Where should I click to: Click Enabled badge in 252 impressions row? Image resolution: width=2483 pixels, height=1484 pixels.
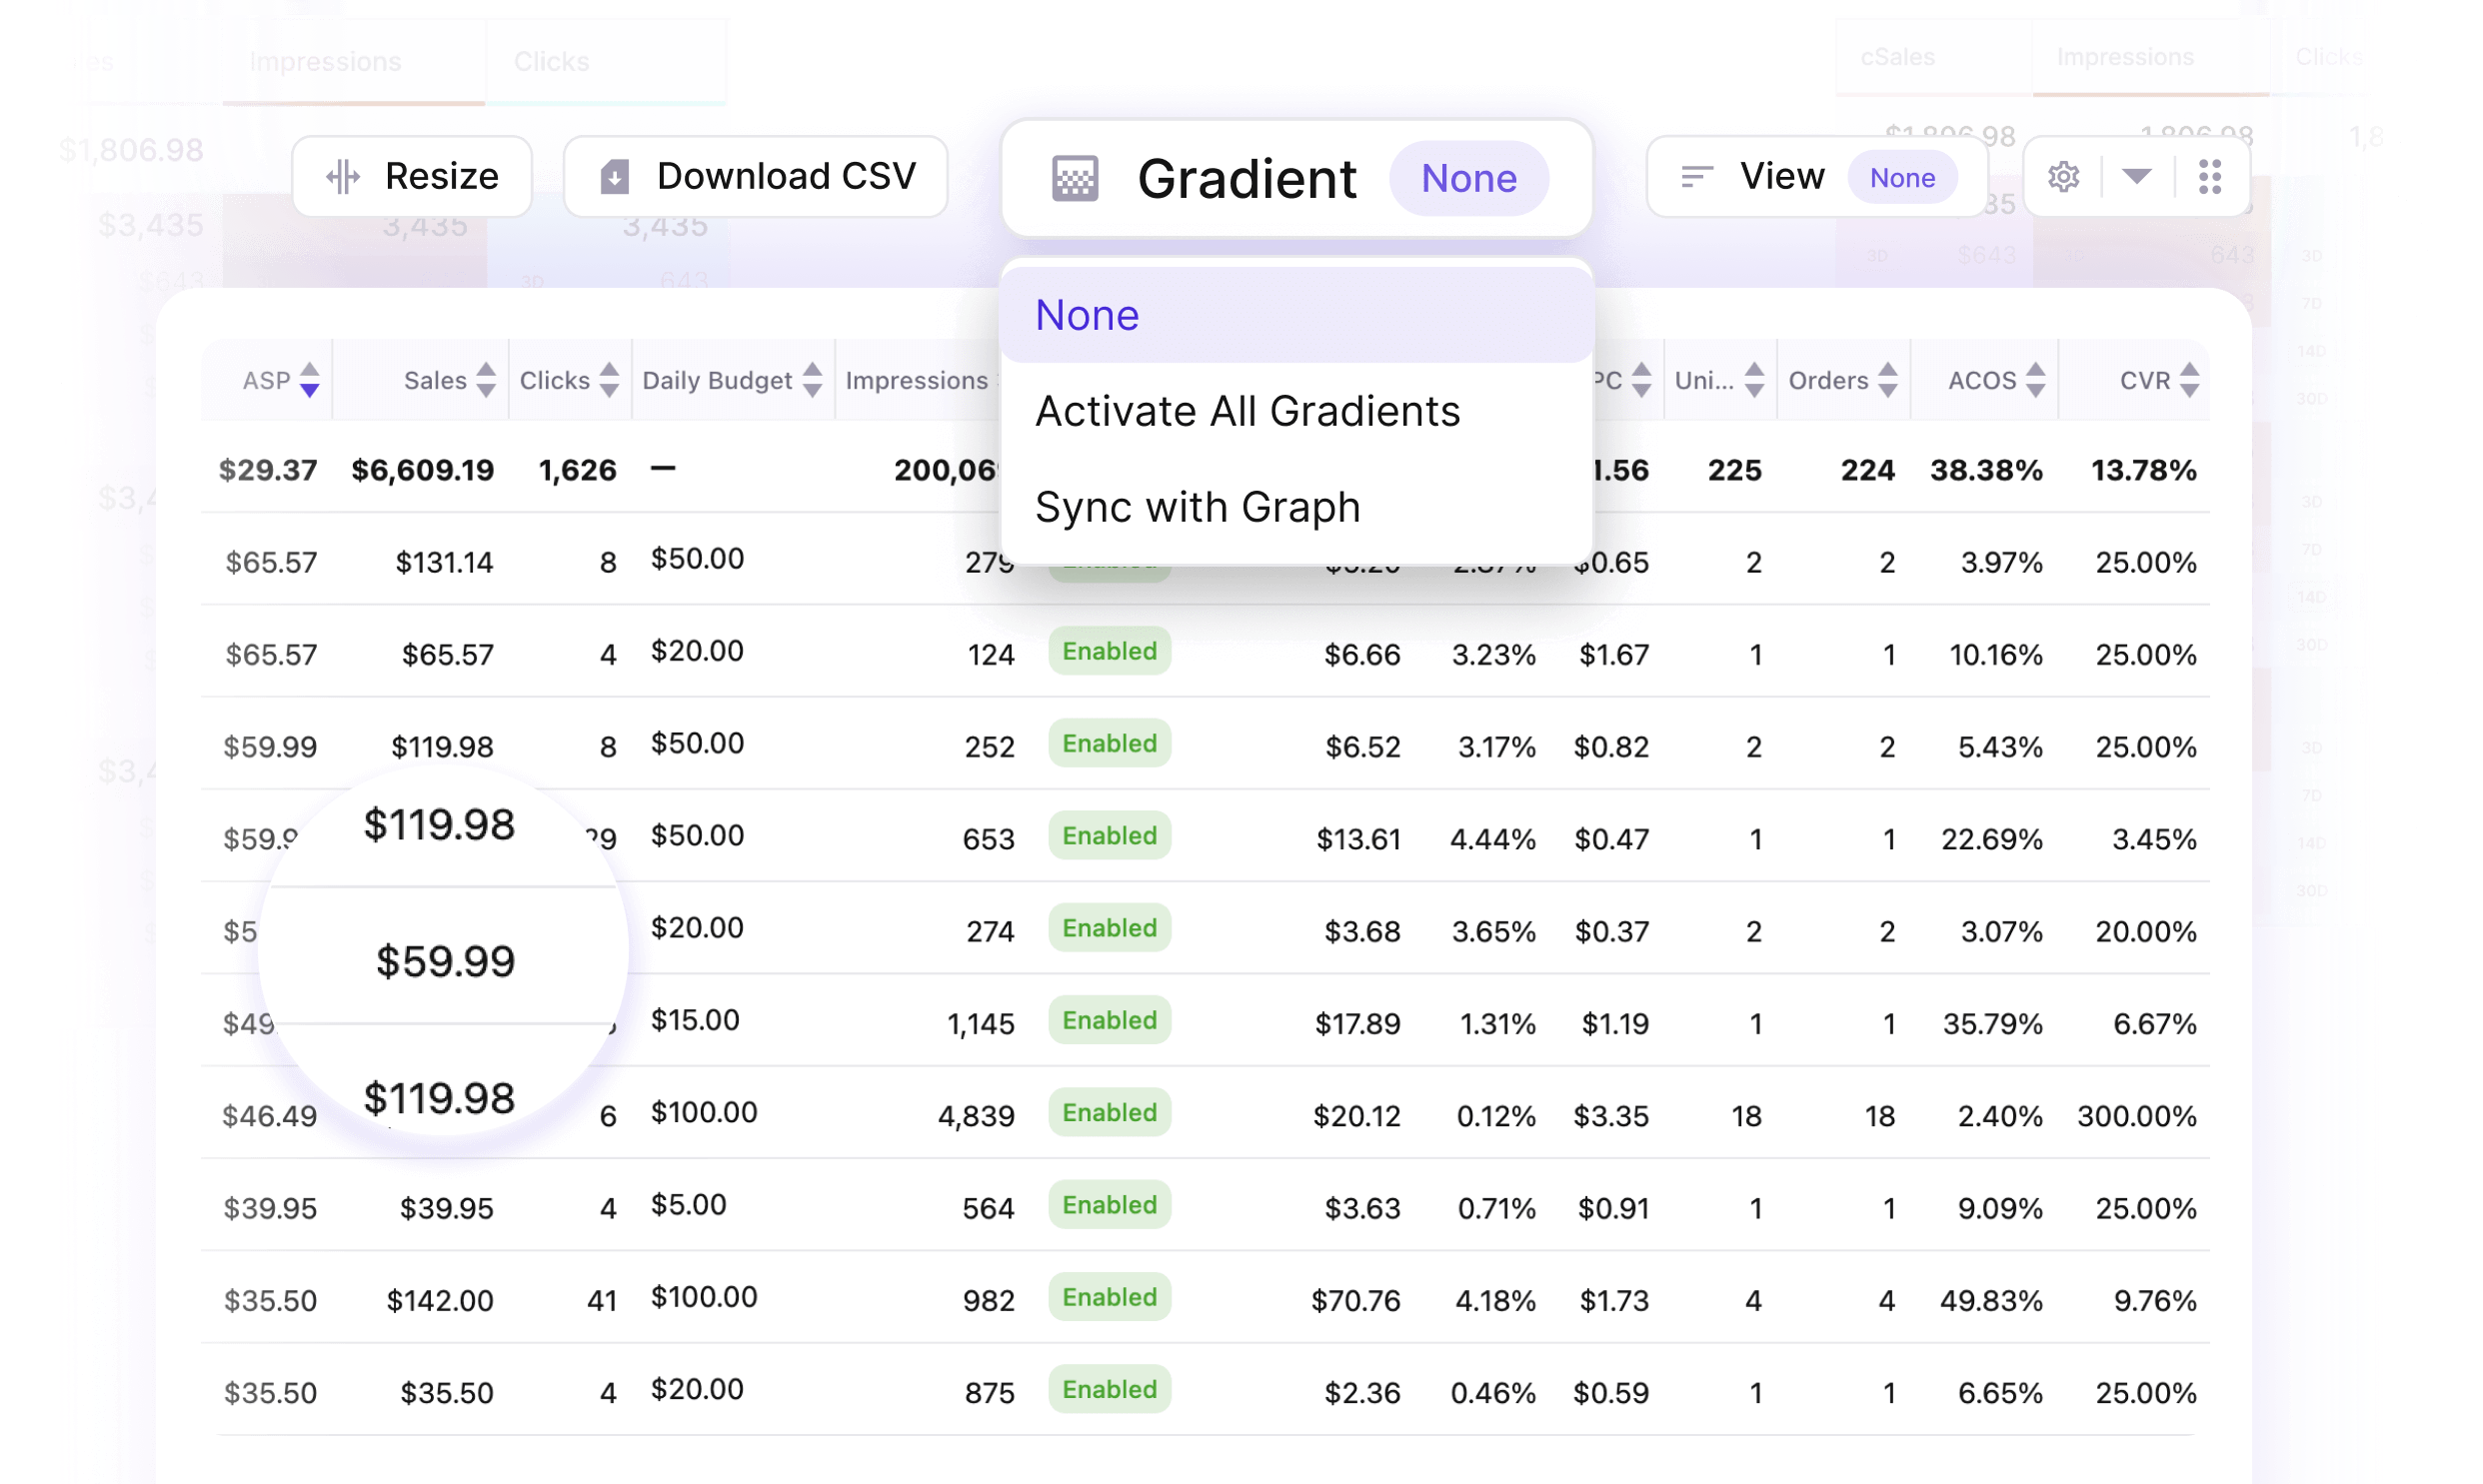[x=1110, y=744]
